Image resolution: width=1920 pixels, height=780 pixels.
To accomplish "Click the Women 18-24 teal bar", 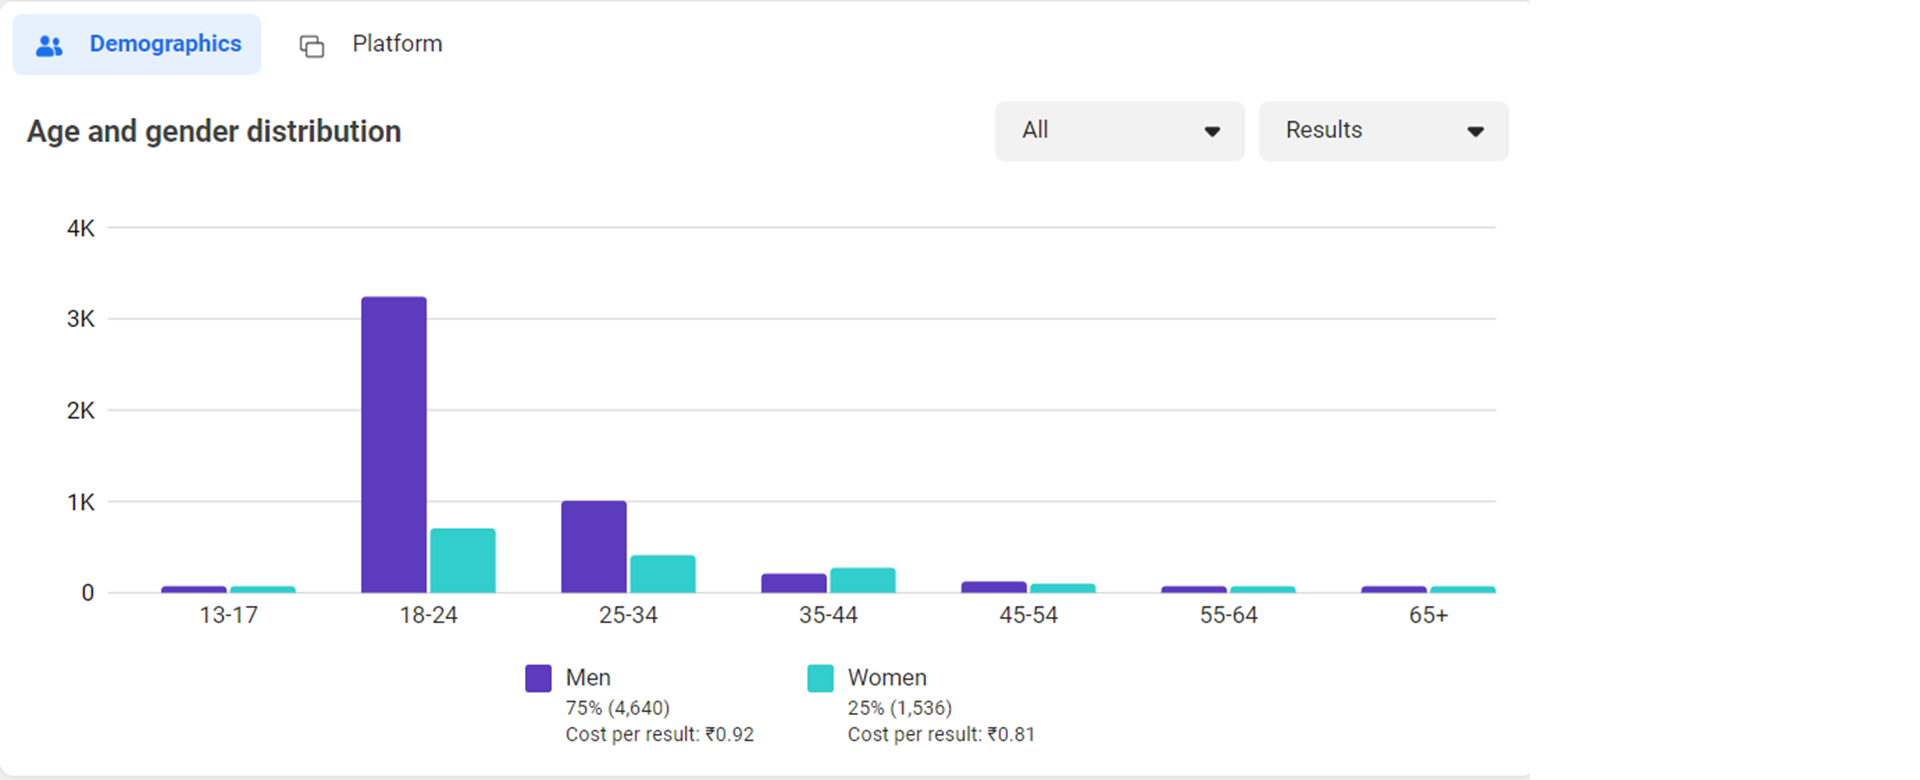I will point(463,560).
